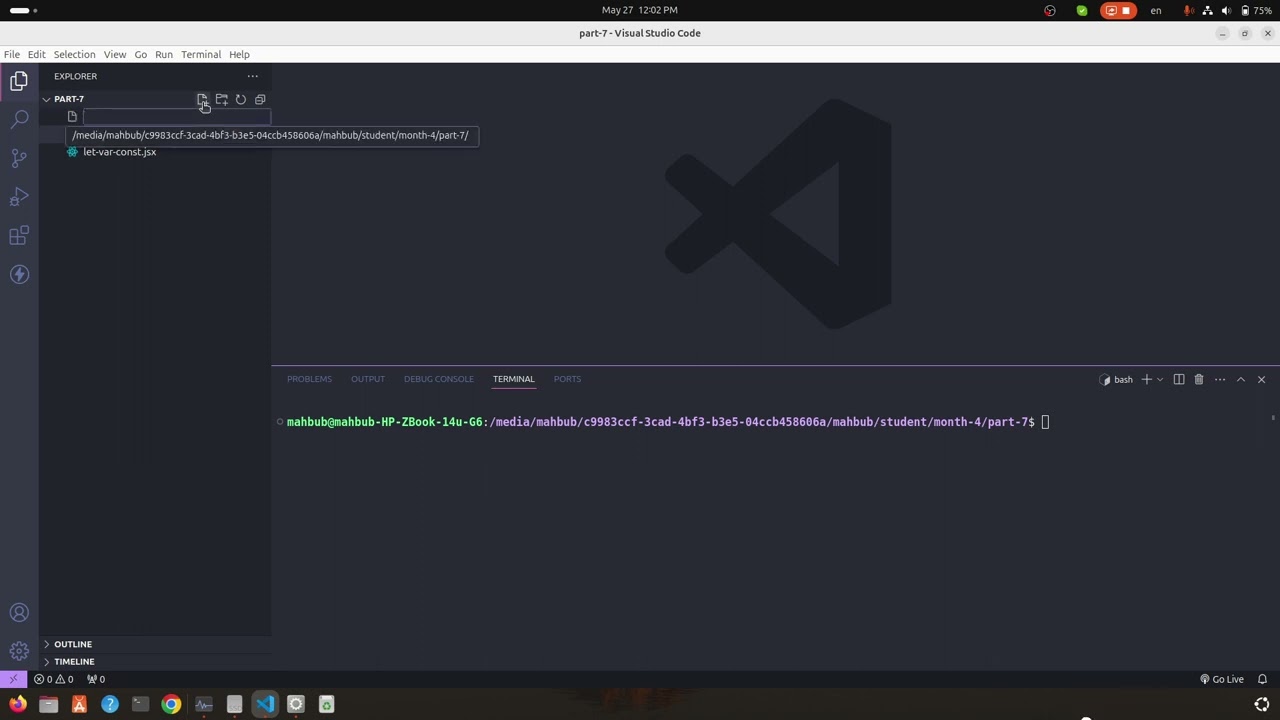Launch Firefox from the dock

point(17,705)
